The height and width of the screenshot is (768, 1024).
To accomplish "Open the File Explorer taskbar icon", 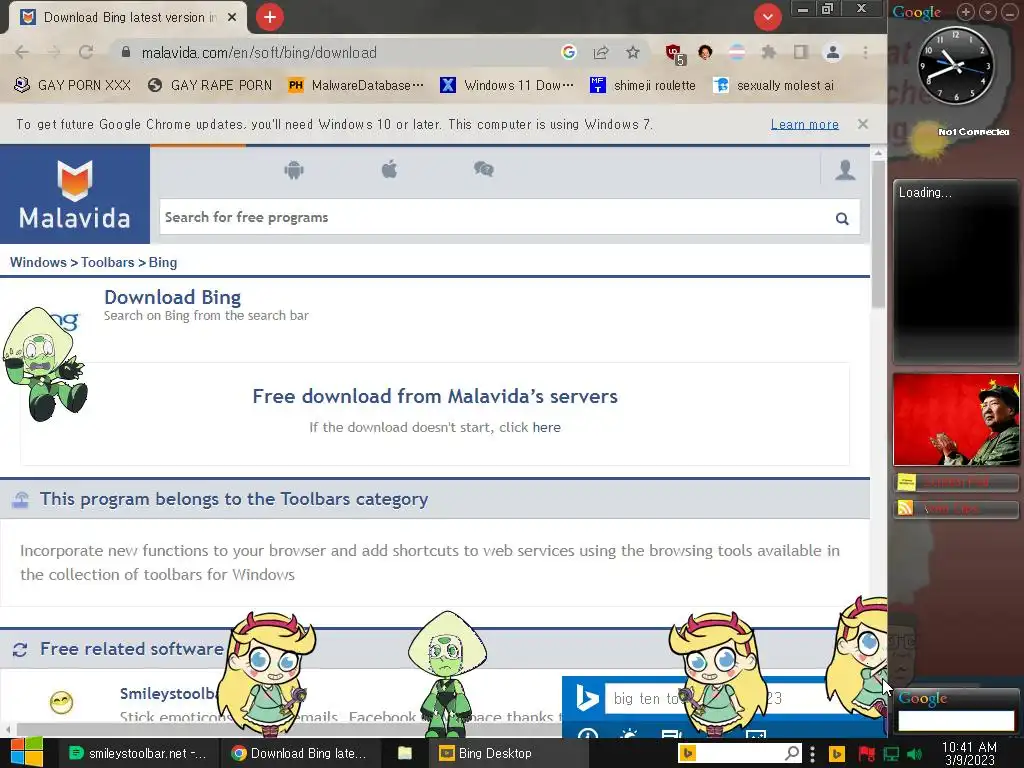I will tap(405, 753).
